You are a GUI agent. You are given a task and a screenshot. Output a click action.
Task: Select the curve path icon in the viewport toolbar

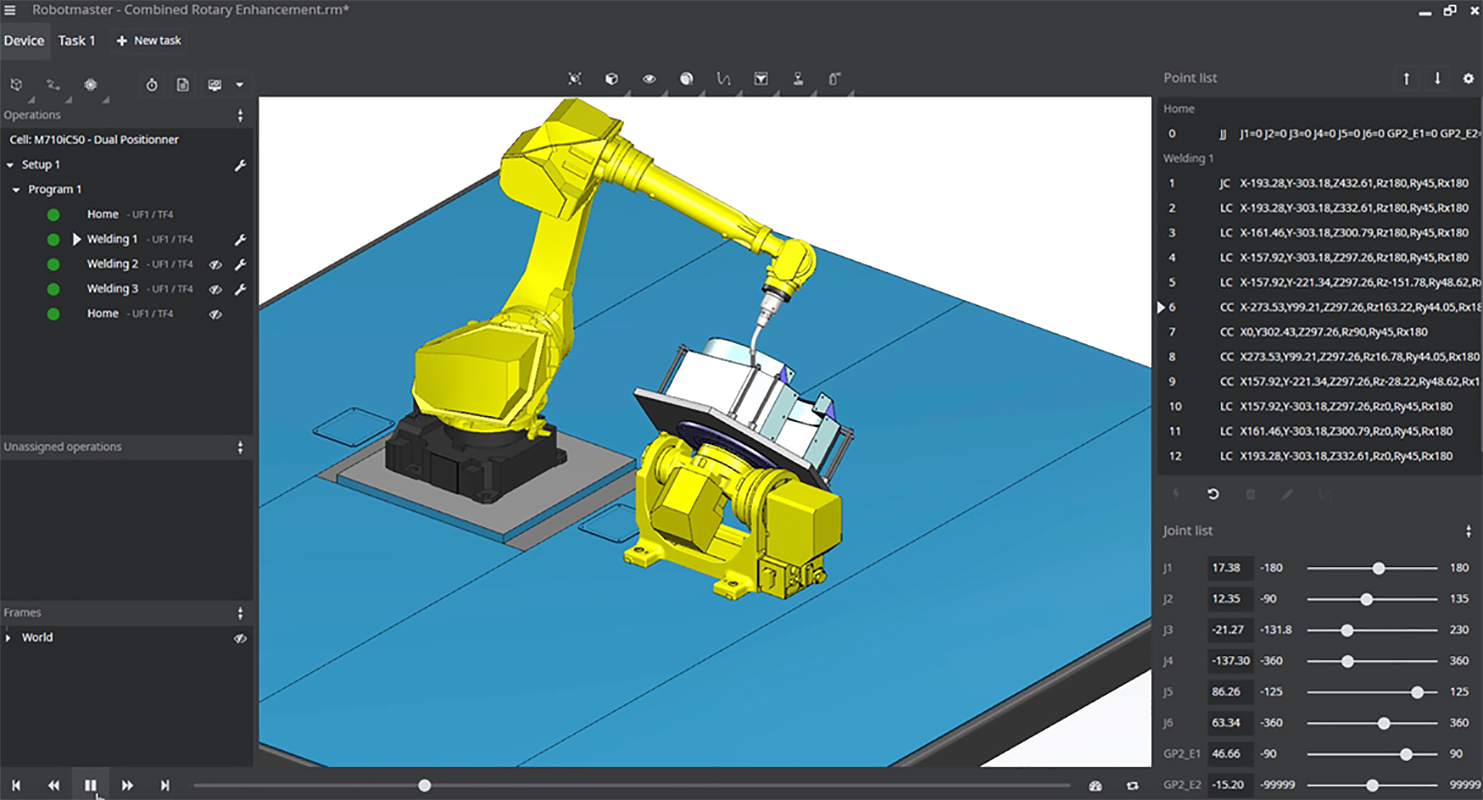723,78
